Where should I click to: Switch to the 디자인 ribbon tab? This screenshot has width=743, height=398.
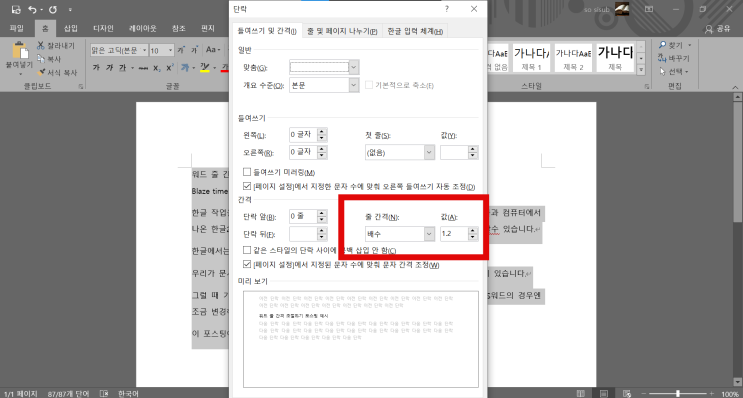pyautogui.click(x=103, y=28)
